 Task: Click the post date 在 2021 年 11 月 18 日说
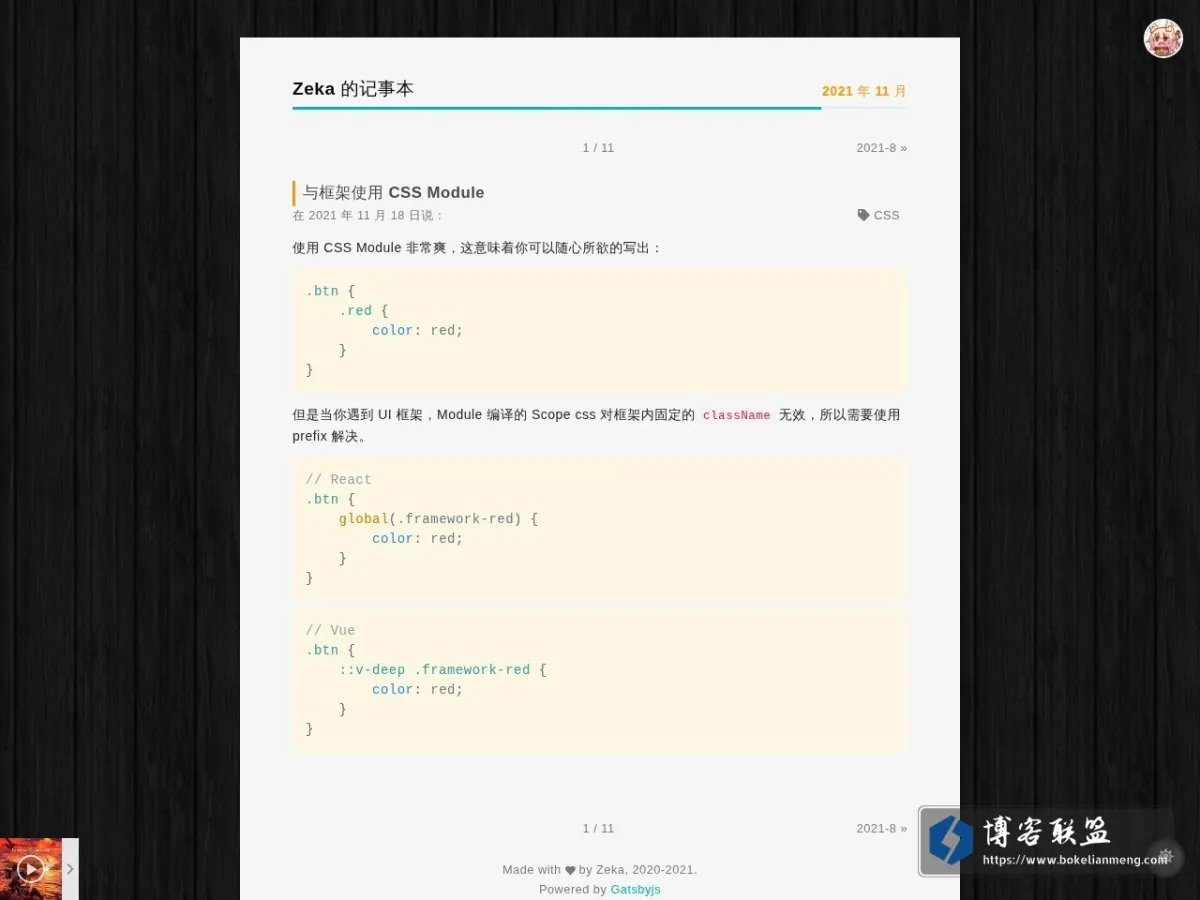(x=367, y=215)
